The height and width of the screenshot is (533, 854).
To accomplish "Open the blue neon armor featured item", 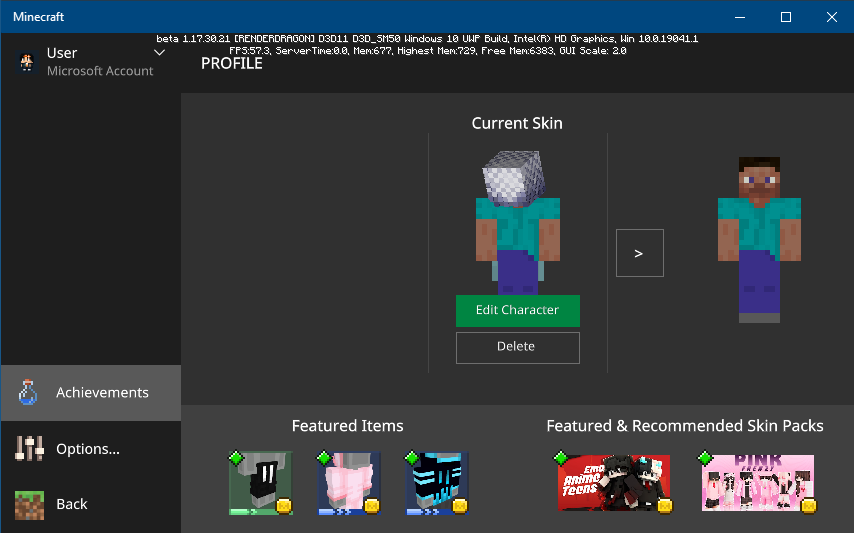I will (x=437, y=483).
